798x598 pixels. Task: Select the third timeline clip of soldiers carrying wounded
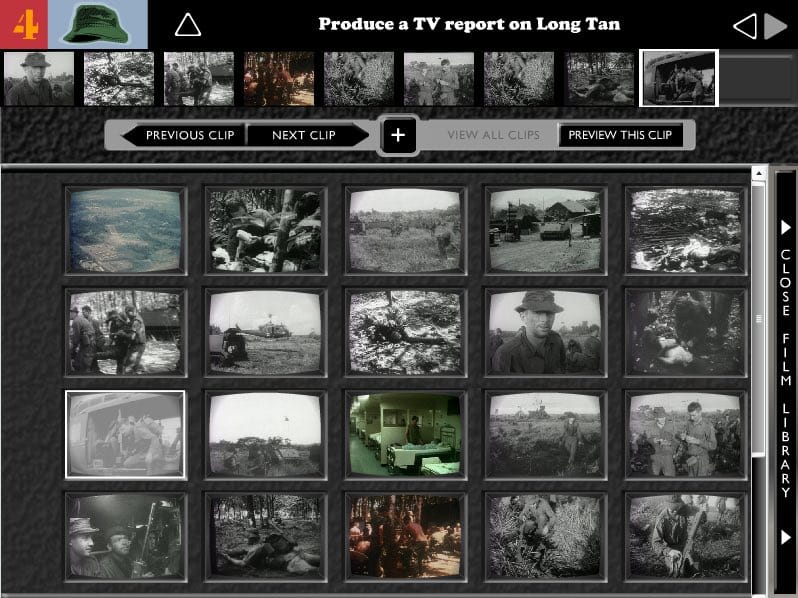(x=199, y=79)
